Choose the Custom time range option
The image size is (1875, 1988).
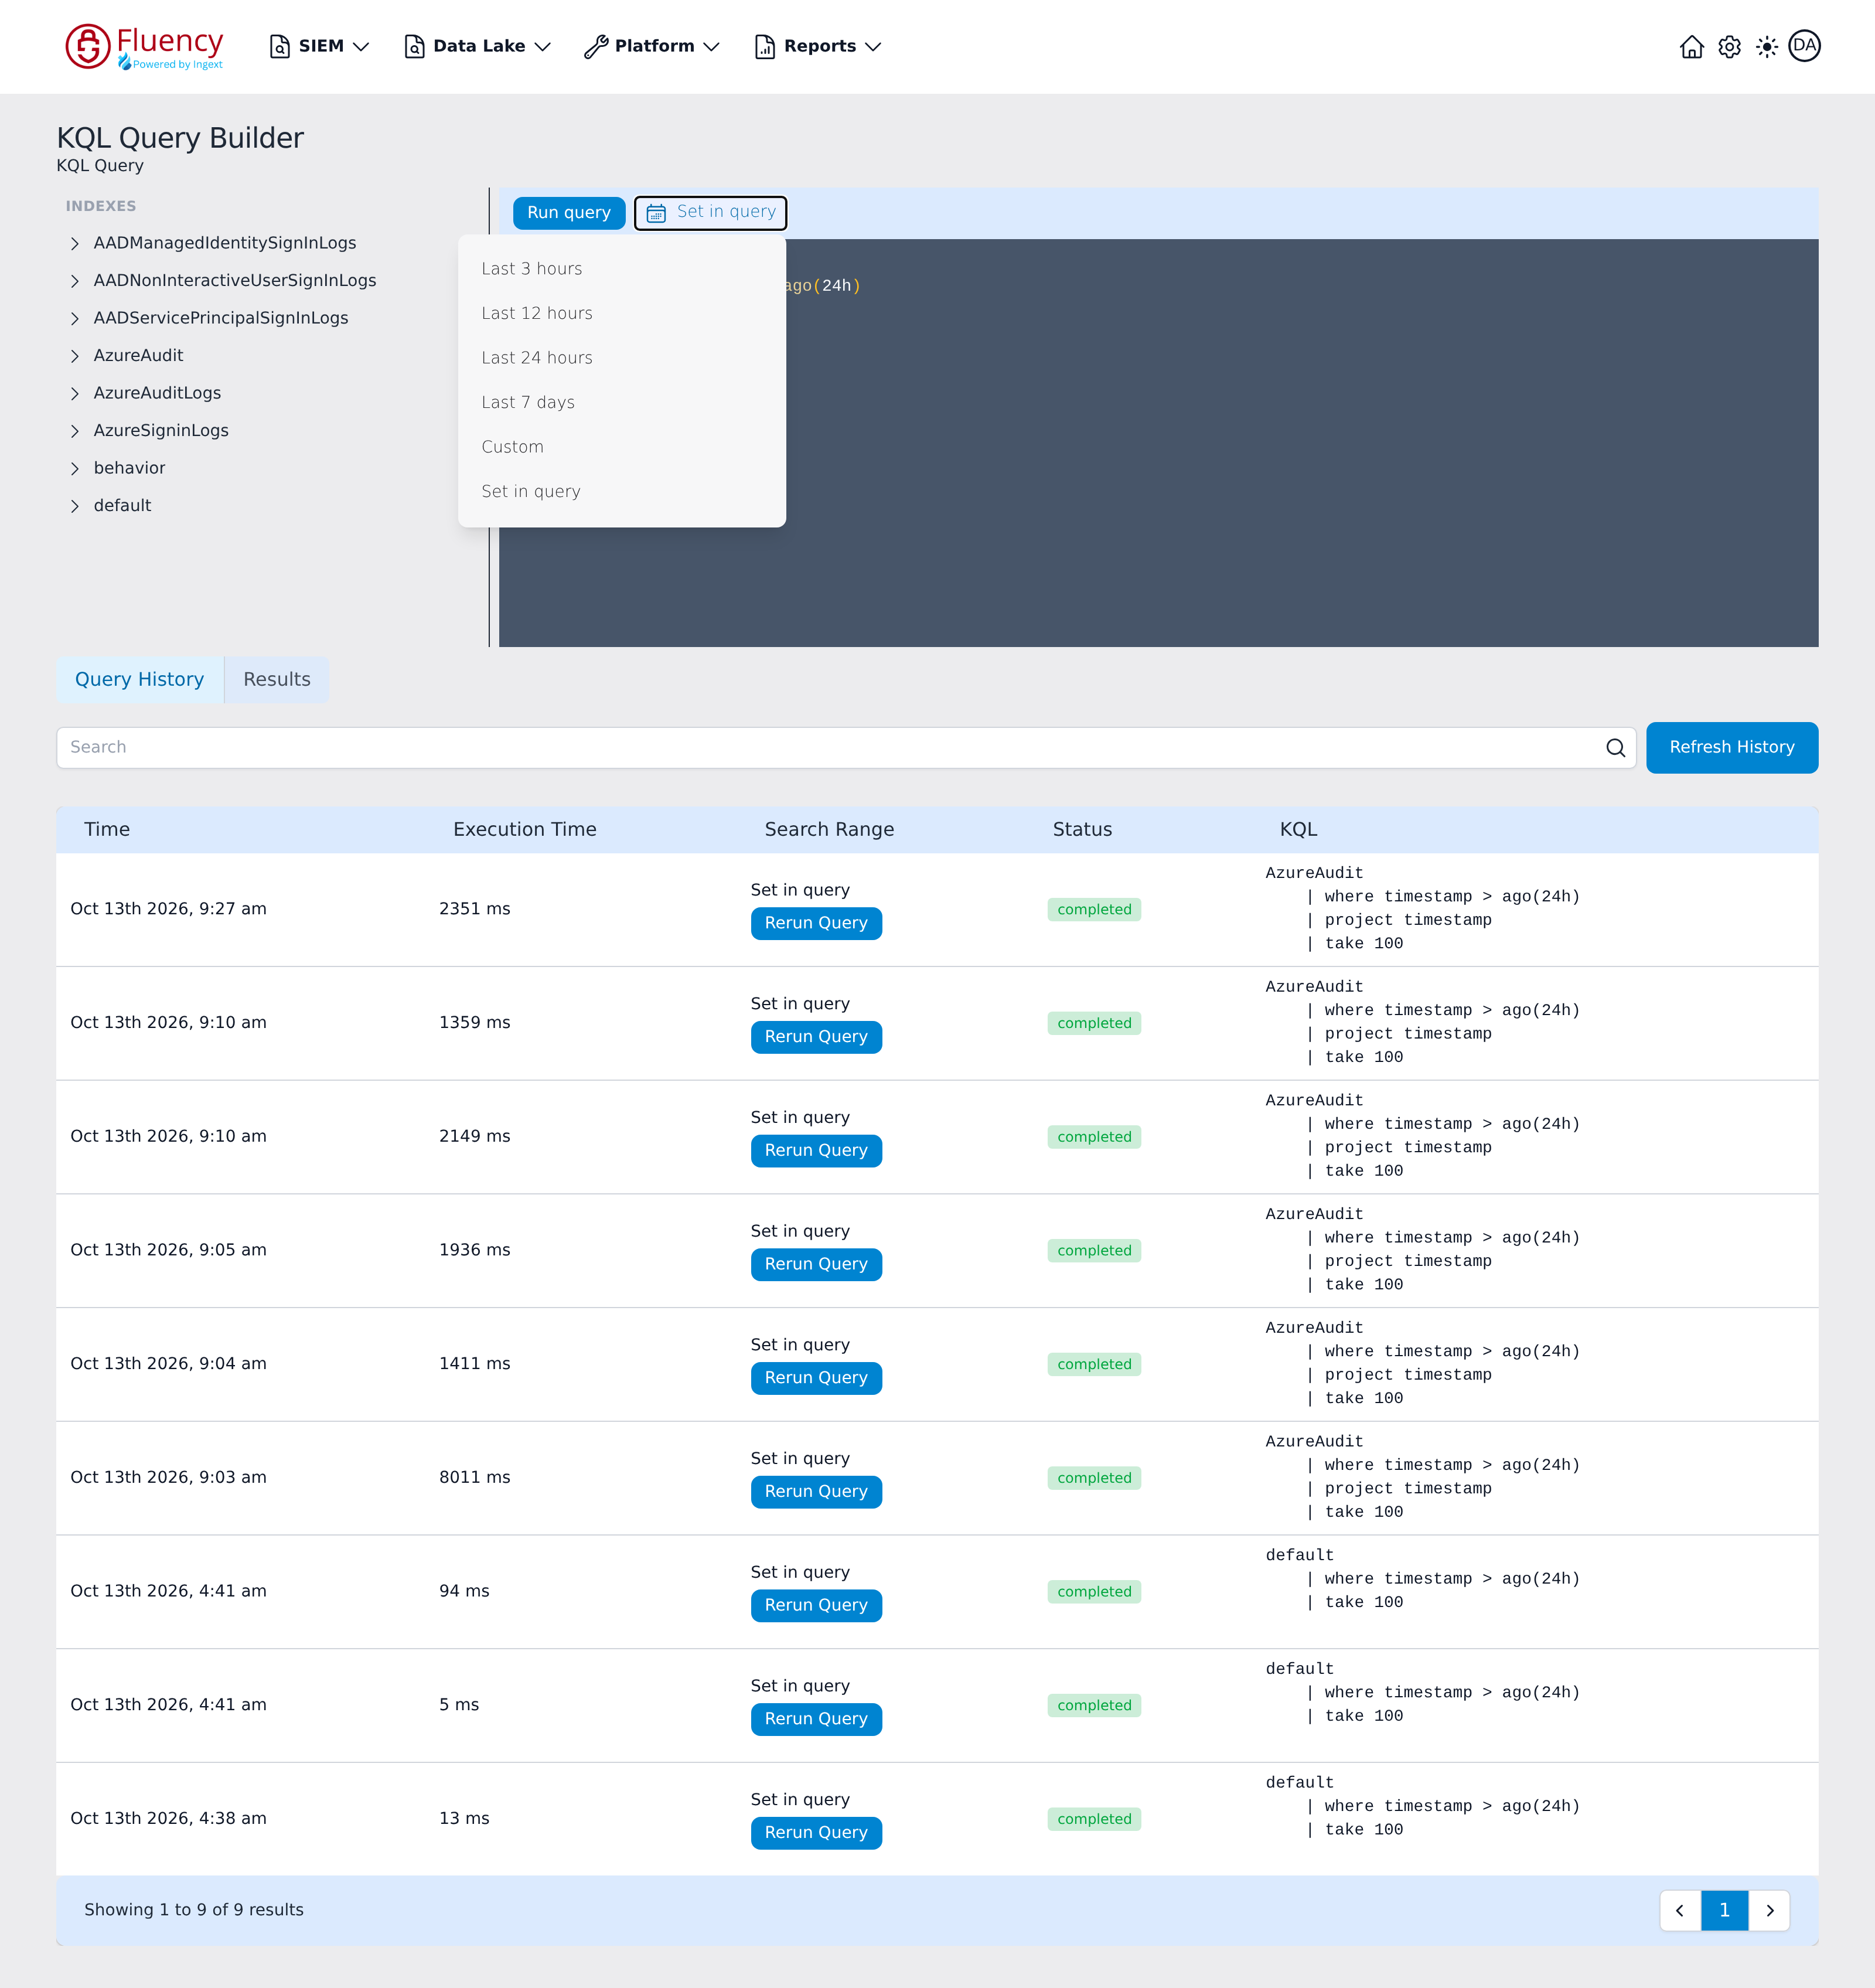622,447
